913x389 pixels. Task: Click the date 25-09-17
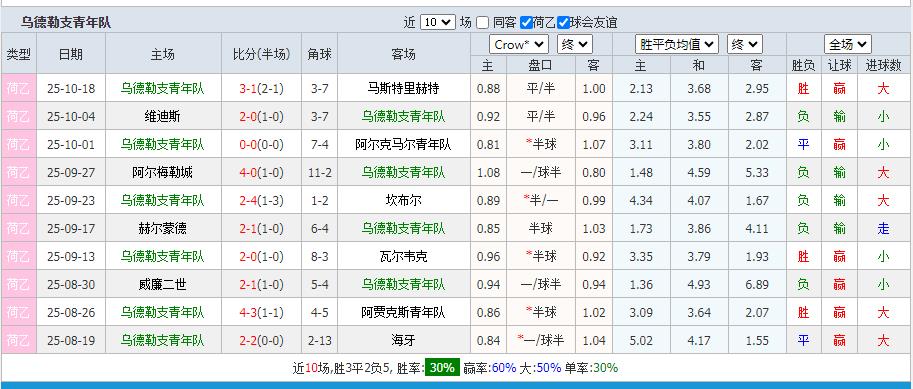pyautogui.click(x=71, y=228)
